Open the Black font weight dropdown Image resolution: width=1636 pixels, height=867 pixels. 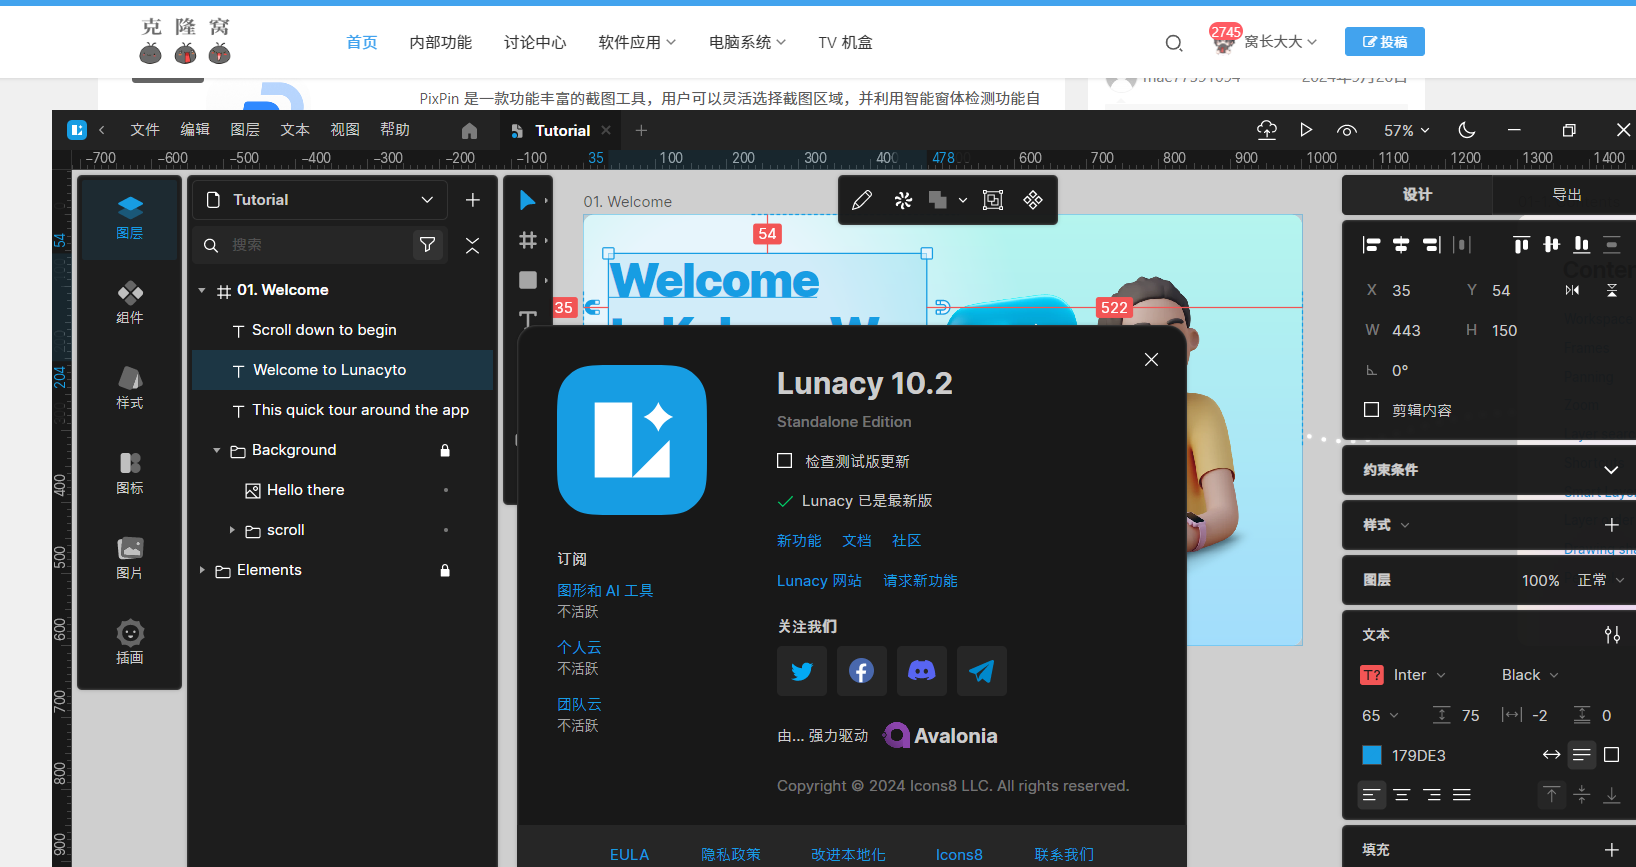[x=1530, y=675]
